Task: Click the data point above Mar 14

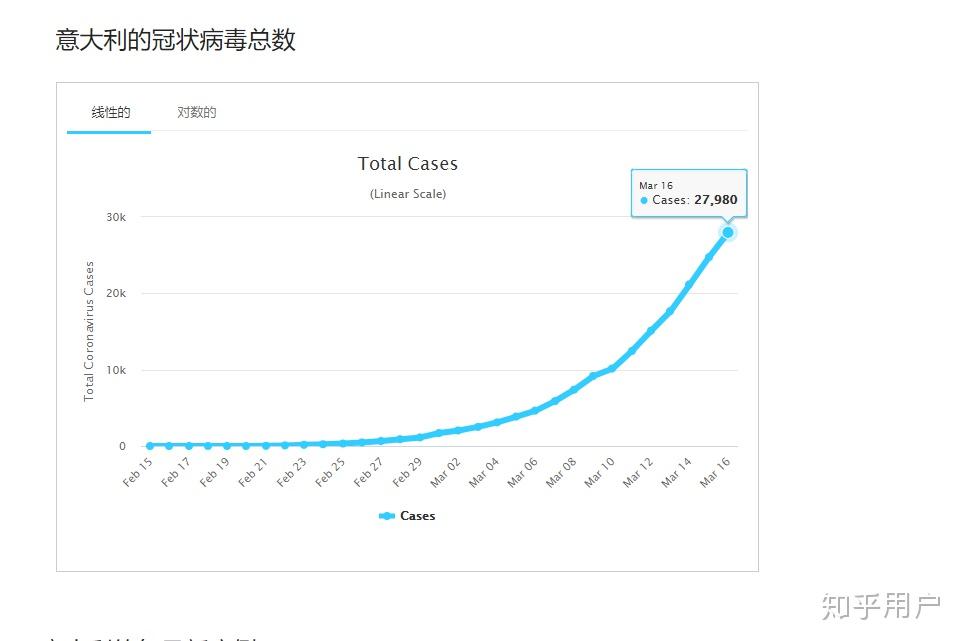Action: click(689, 285)
